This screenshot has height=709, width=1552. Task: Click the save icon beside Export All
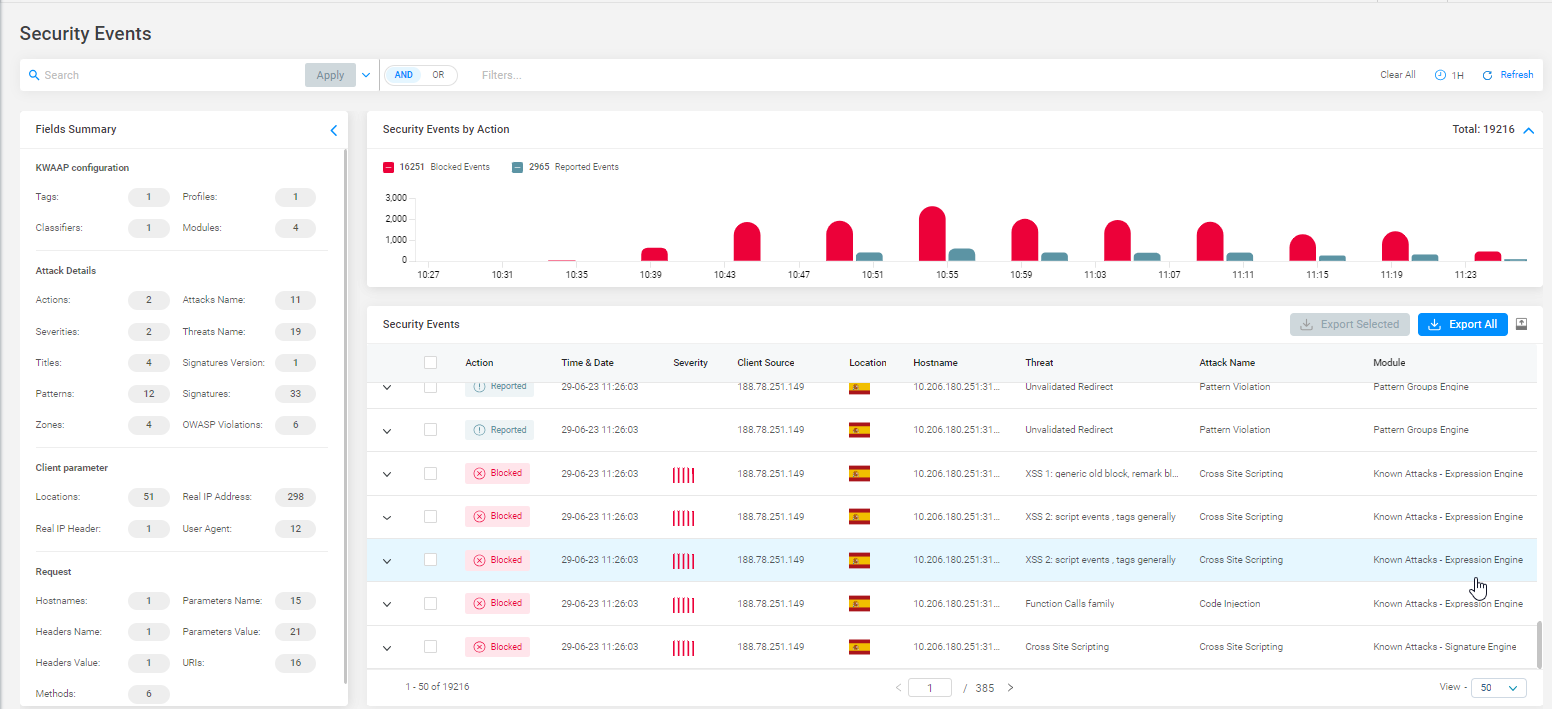pos(1522,324)
